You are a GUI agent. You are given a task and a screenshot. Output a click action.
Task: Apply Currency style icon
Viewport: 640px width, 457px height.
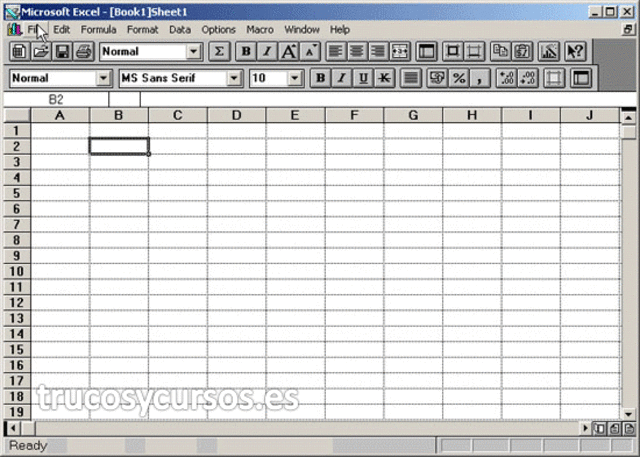[x=437, y=78]
